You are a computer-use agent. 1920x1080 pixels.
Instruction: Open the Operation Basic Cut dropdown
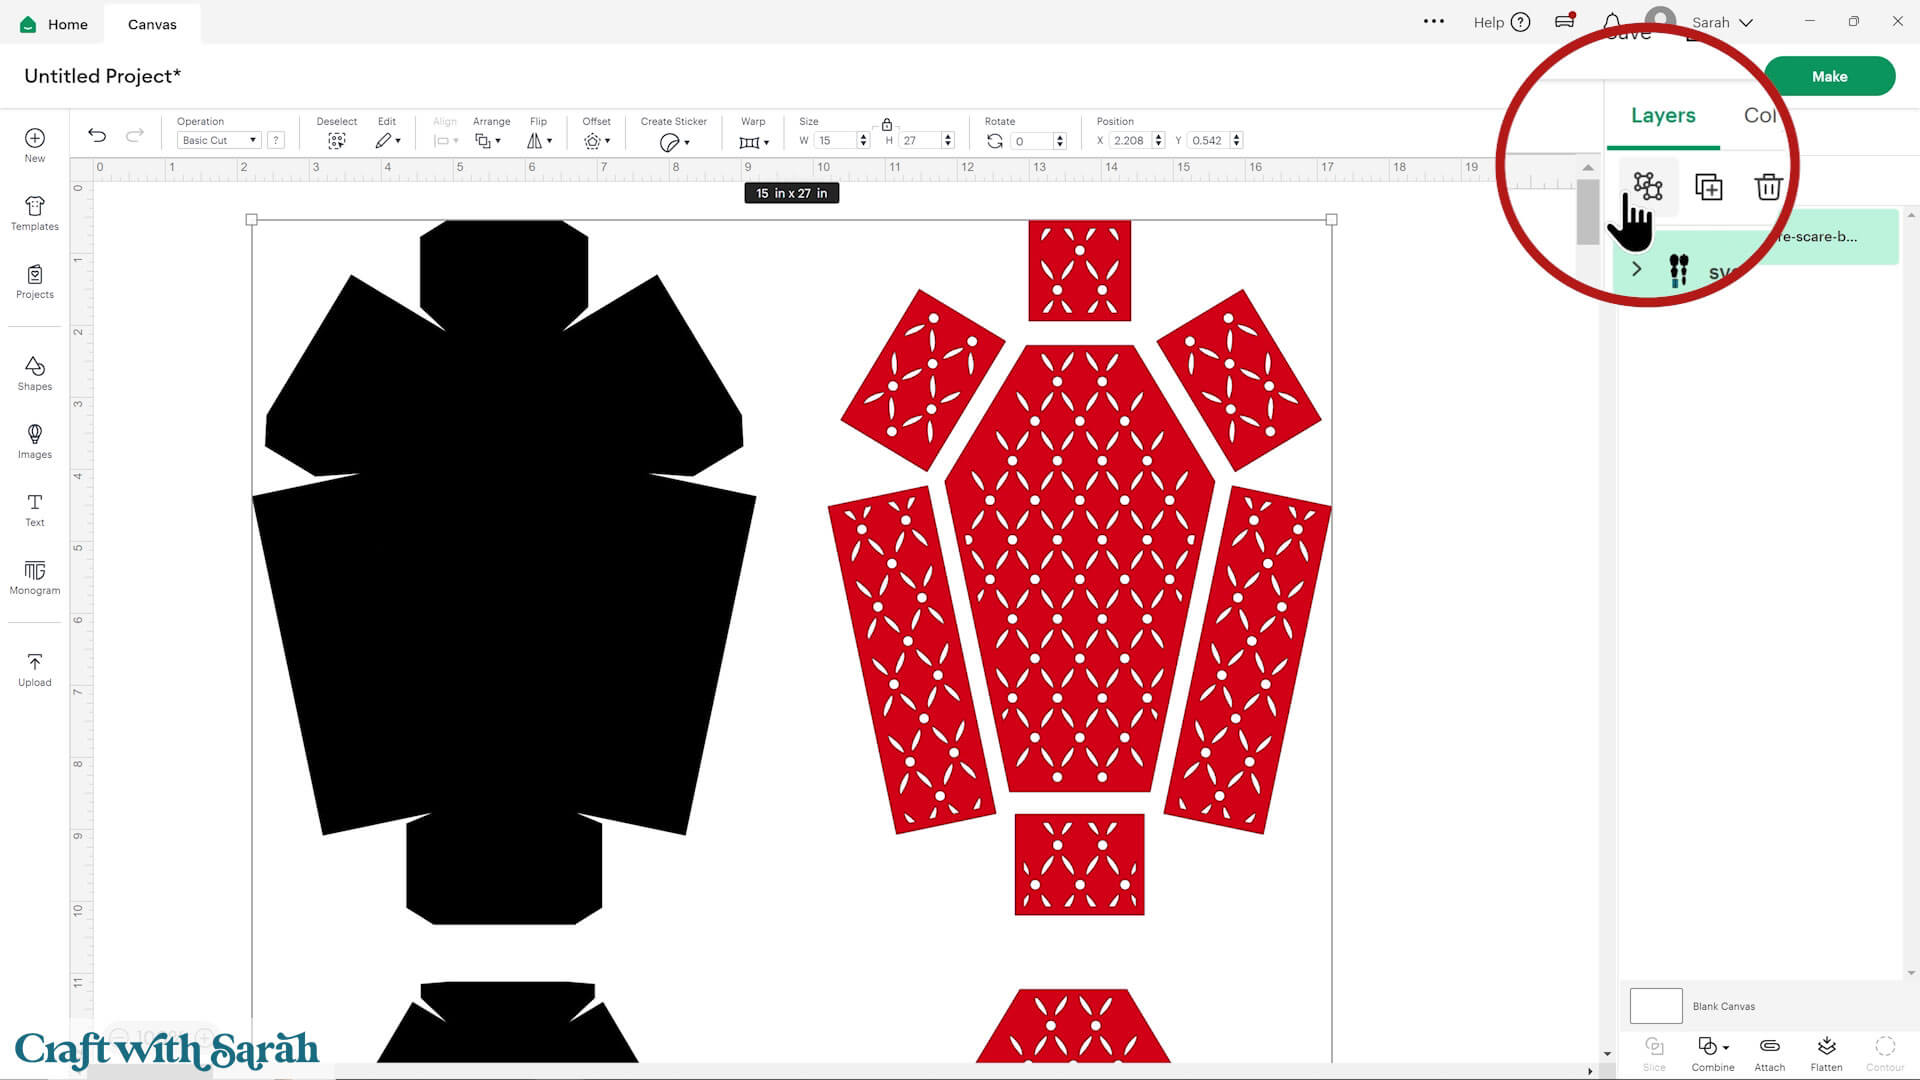218,140
